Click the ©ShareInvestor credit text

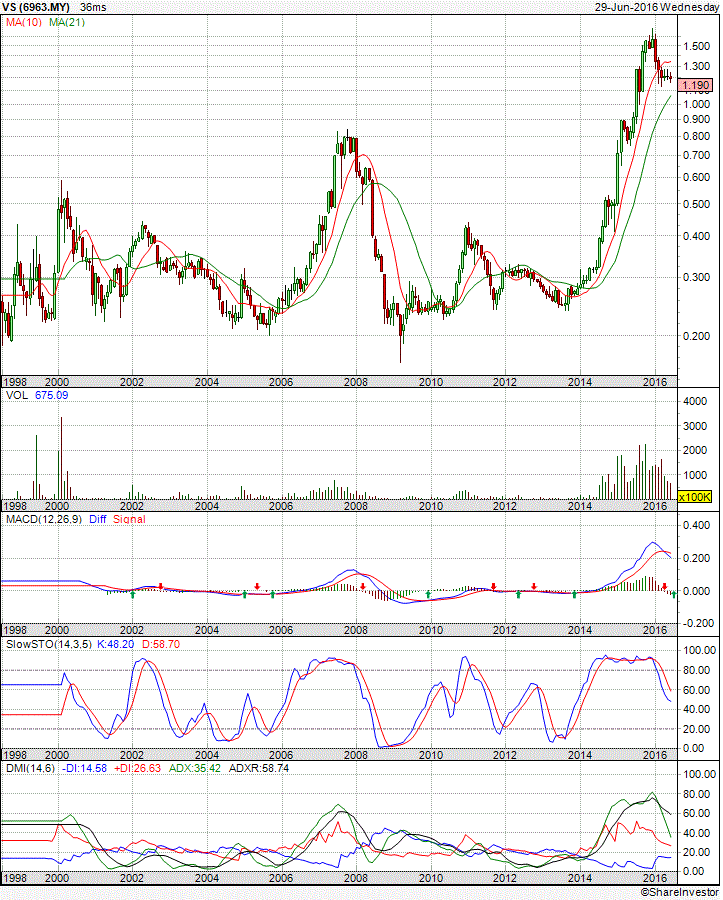point(679,893)
